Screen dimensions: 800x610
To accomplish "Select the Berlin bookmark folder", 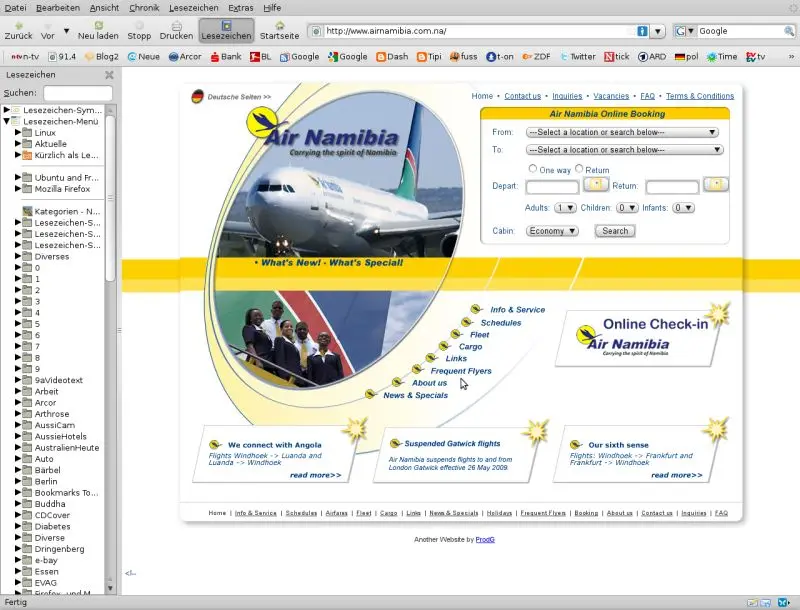I will point(46,481).
